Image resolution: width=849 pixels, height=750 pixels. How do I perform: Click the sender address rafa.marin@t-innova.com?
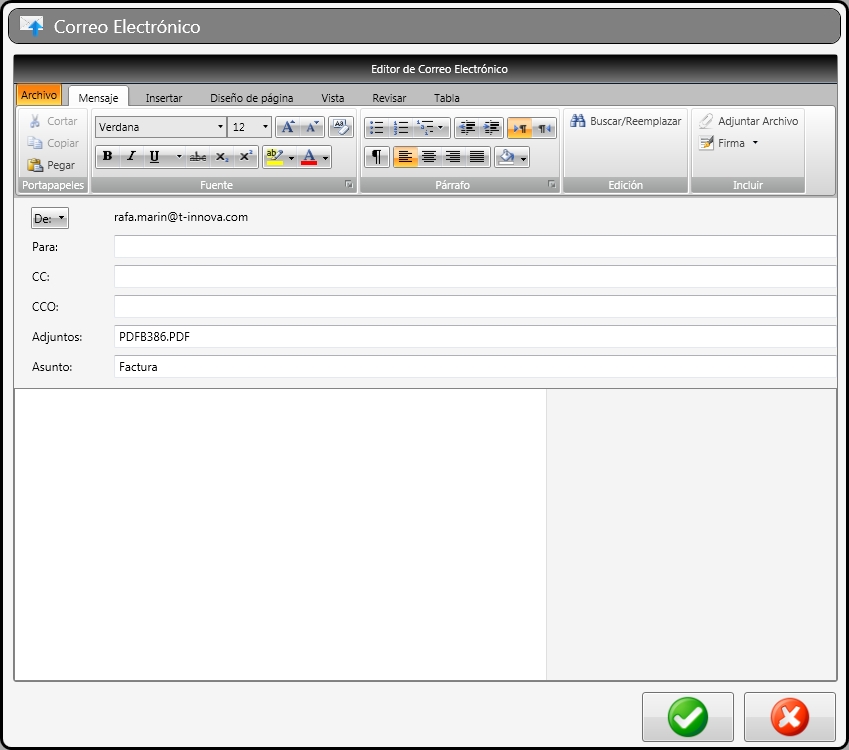181,217
